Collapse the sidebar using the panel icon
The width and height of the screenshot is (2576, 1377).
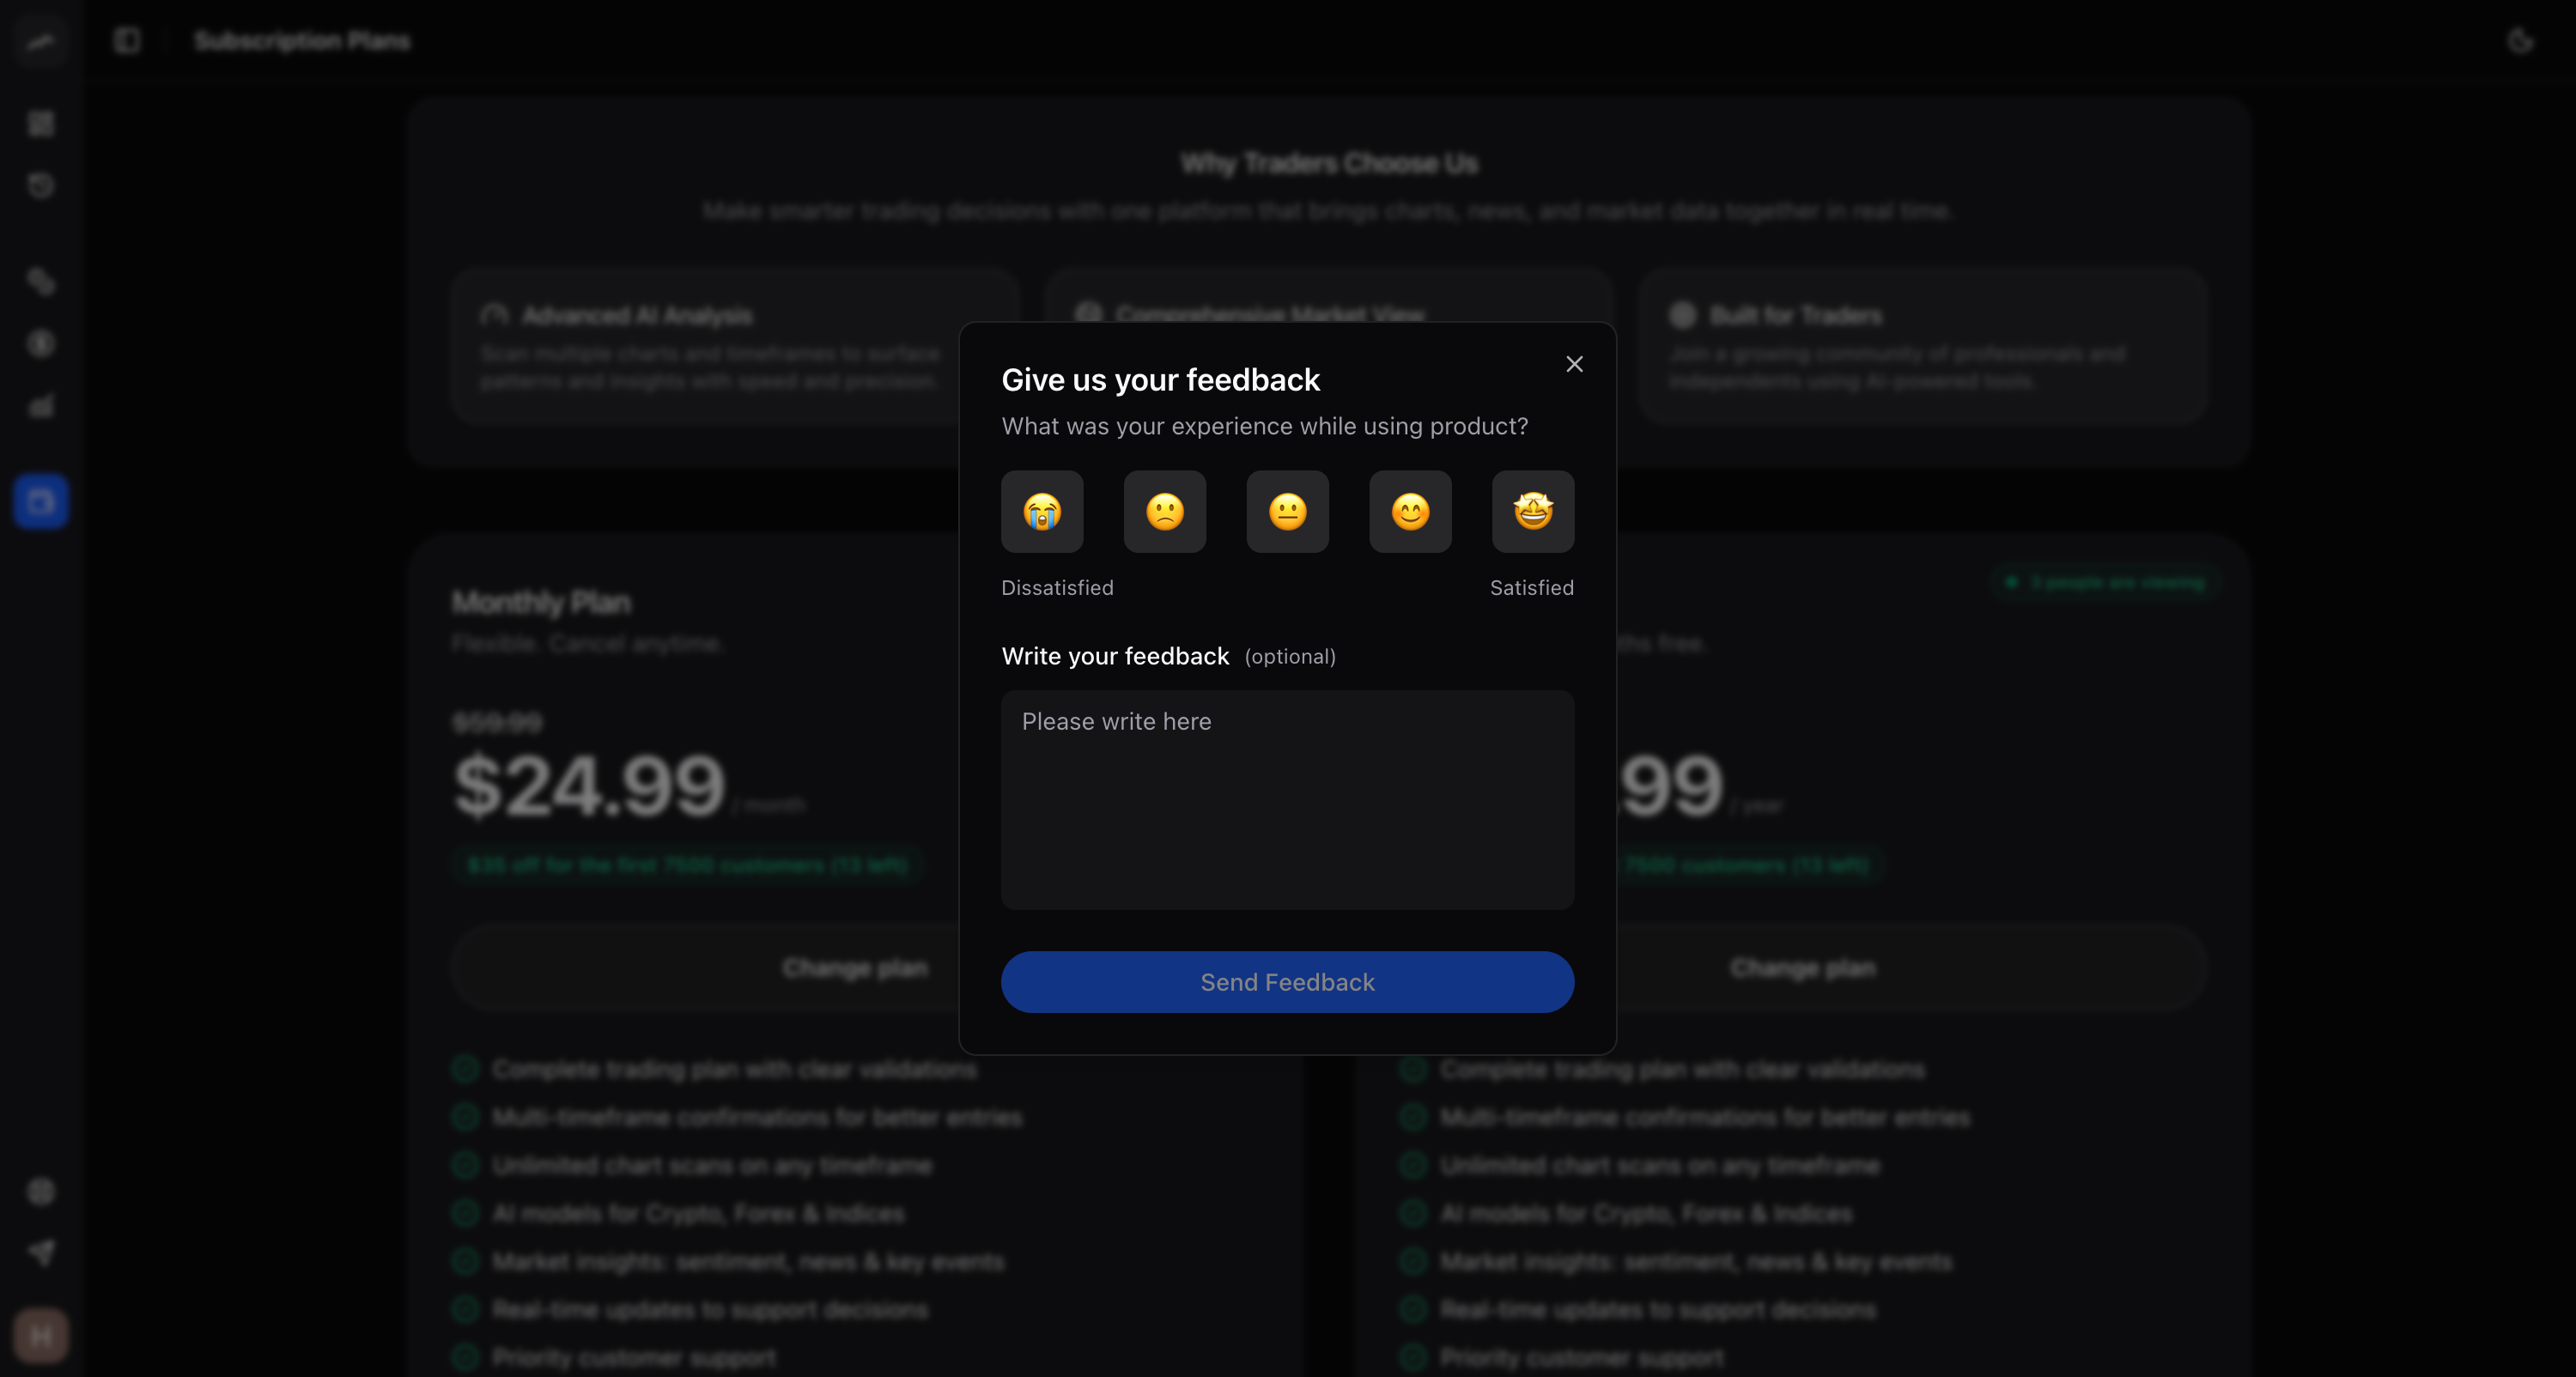pos(127,41)
